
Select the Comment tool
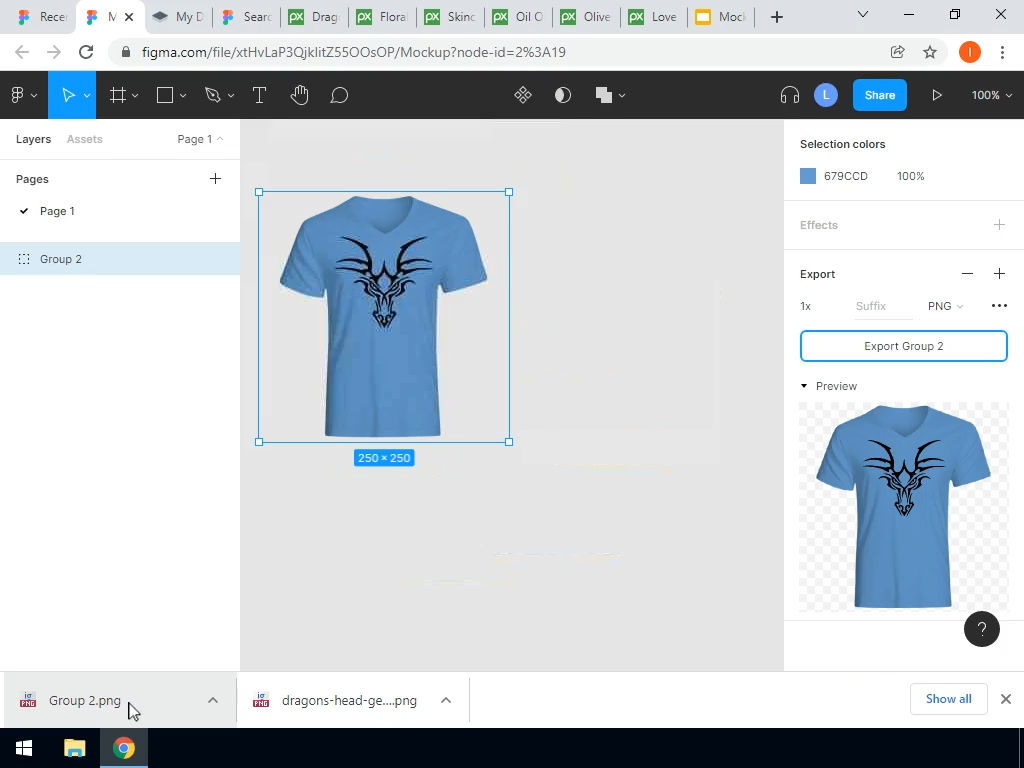click(339, 95)
